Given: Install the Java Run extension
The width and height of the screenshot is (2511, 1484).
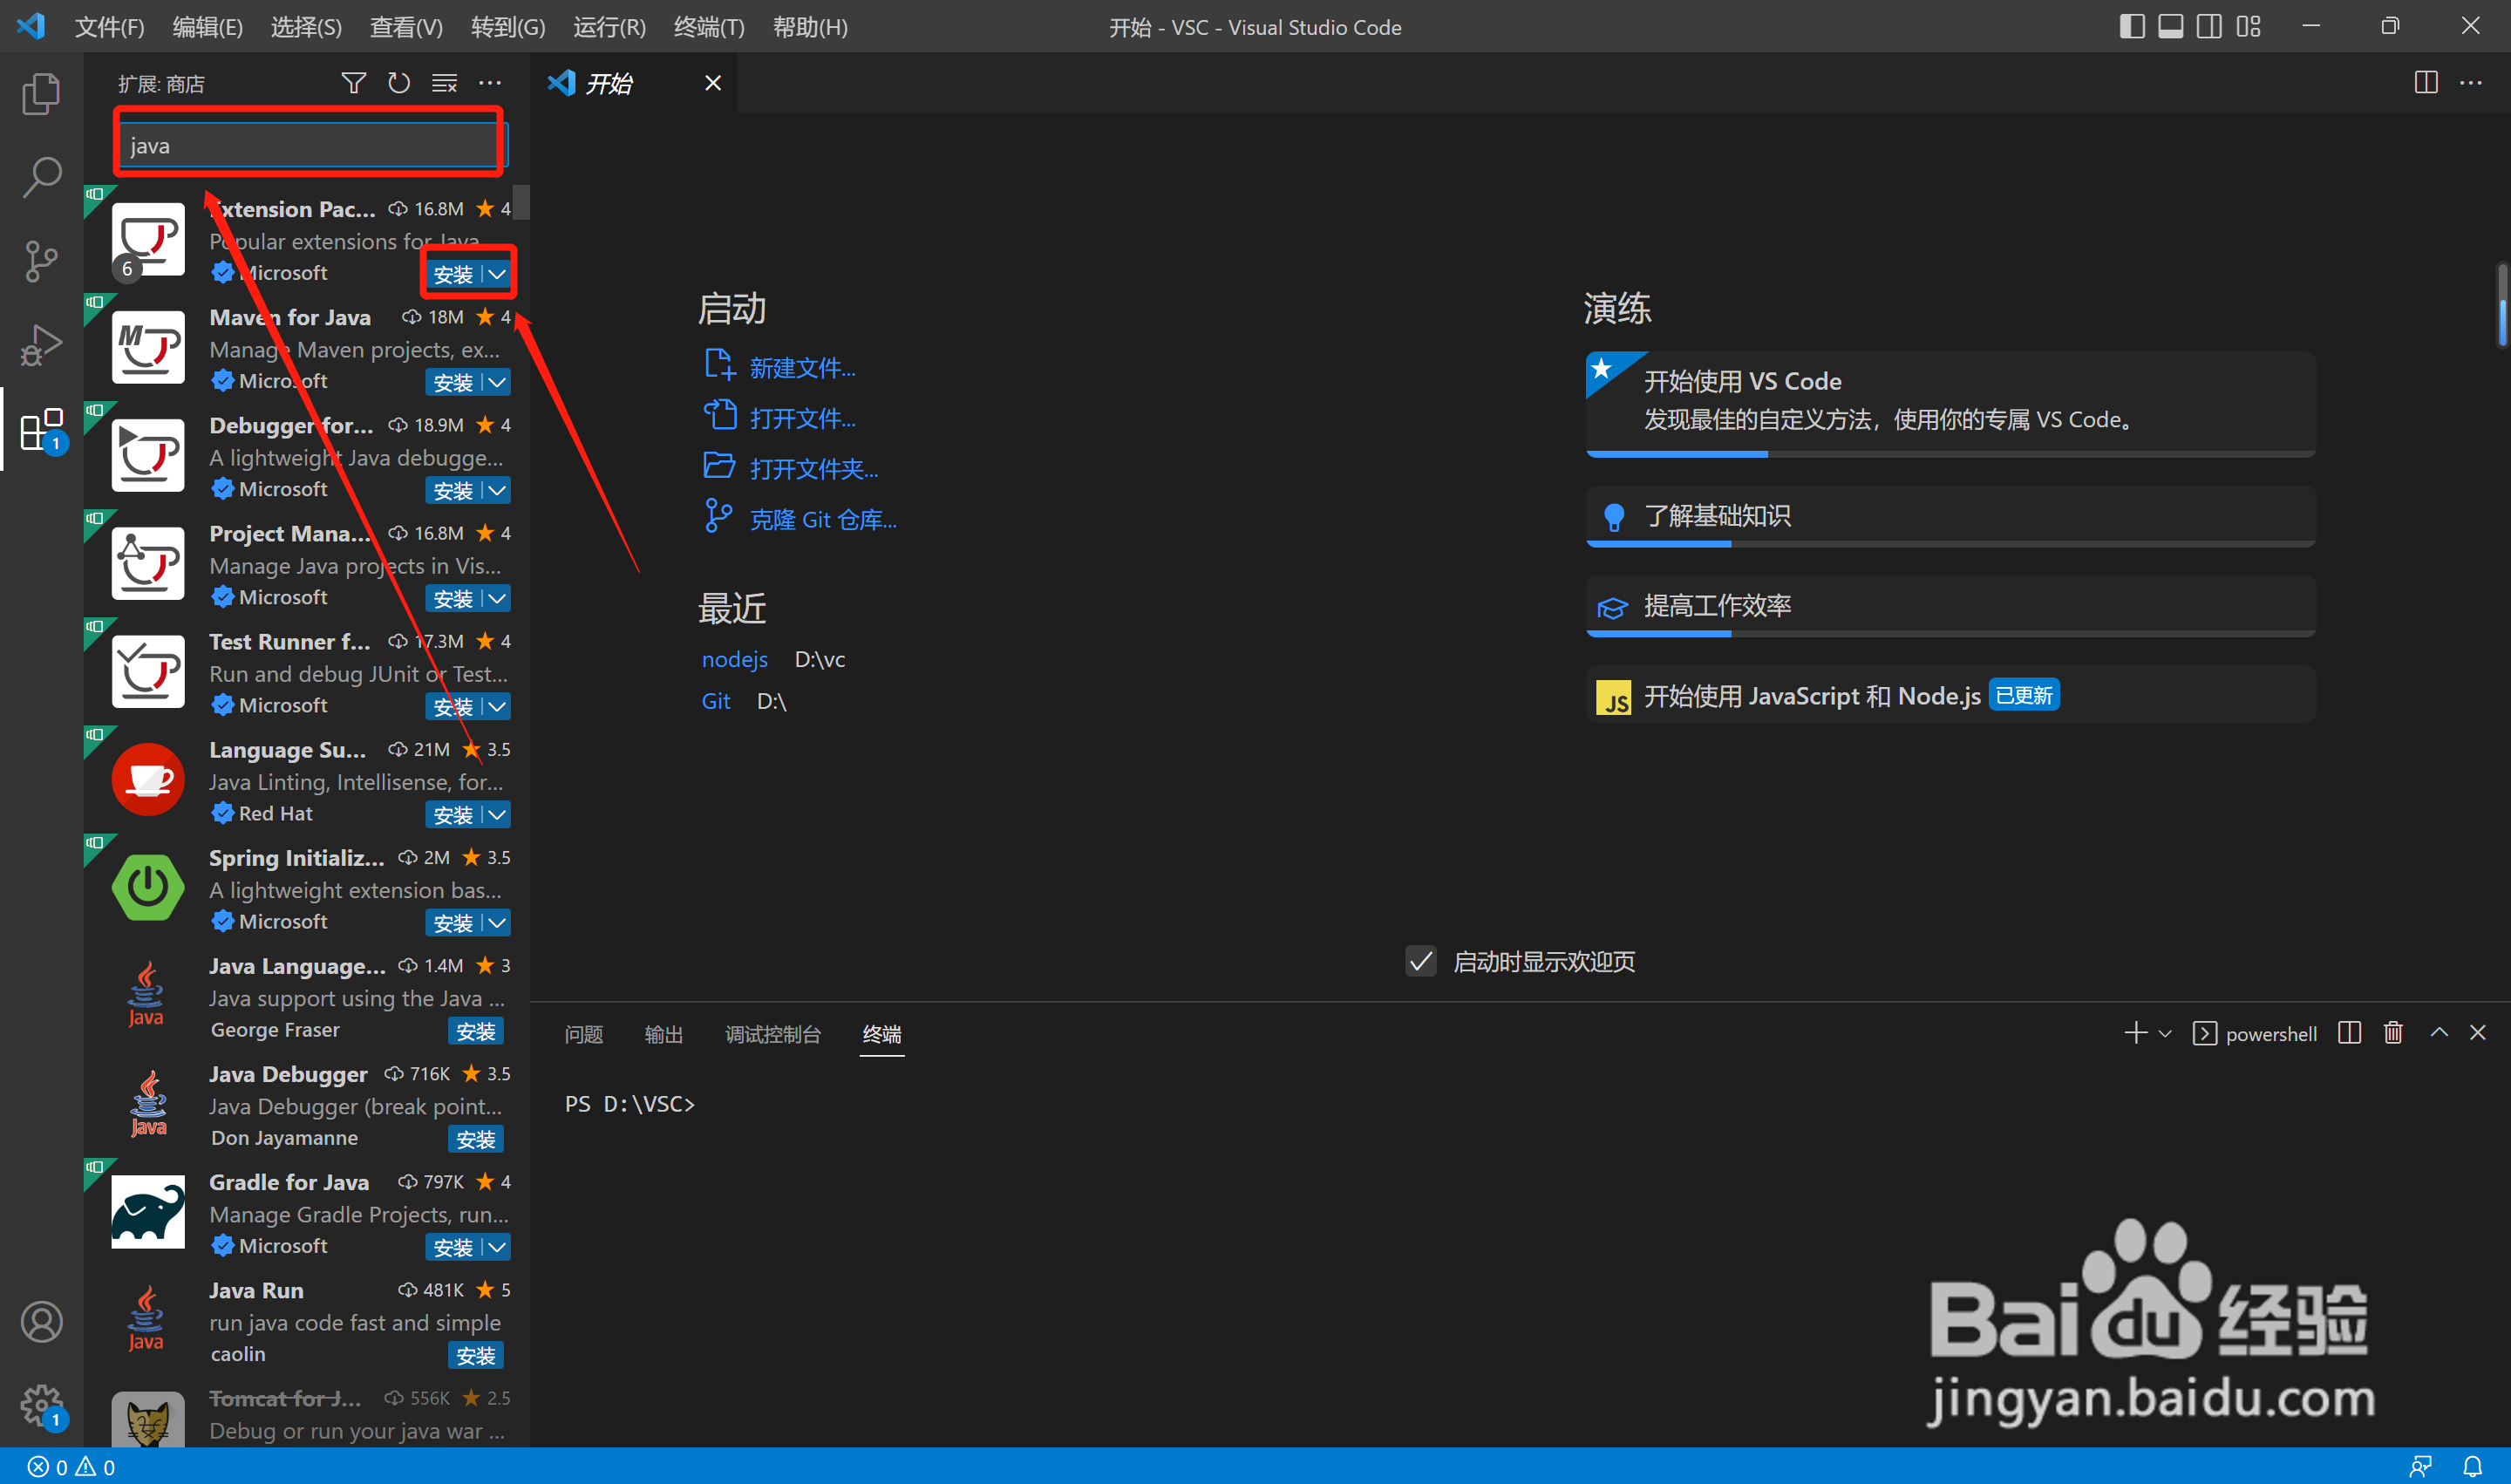Looking at the screenshot, I should pos(475,1355).
